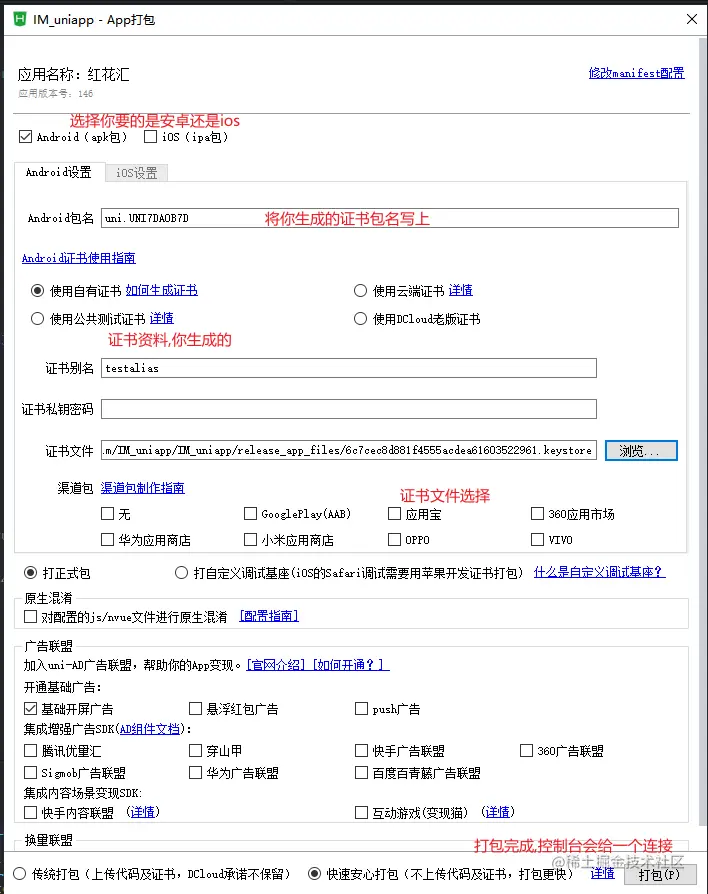Click the 浏览... button
Viewport: 708px width, 894px height.
[641, 450]
